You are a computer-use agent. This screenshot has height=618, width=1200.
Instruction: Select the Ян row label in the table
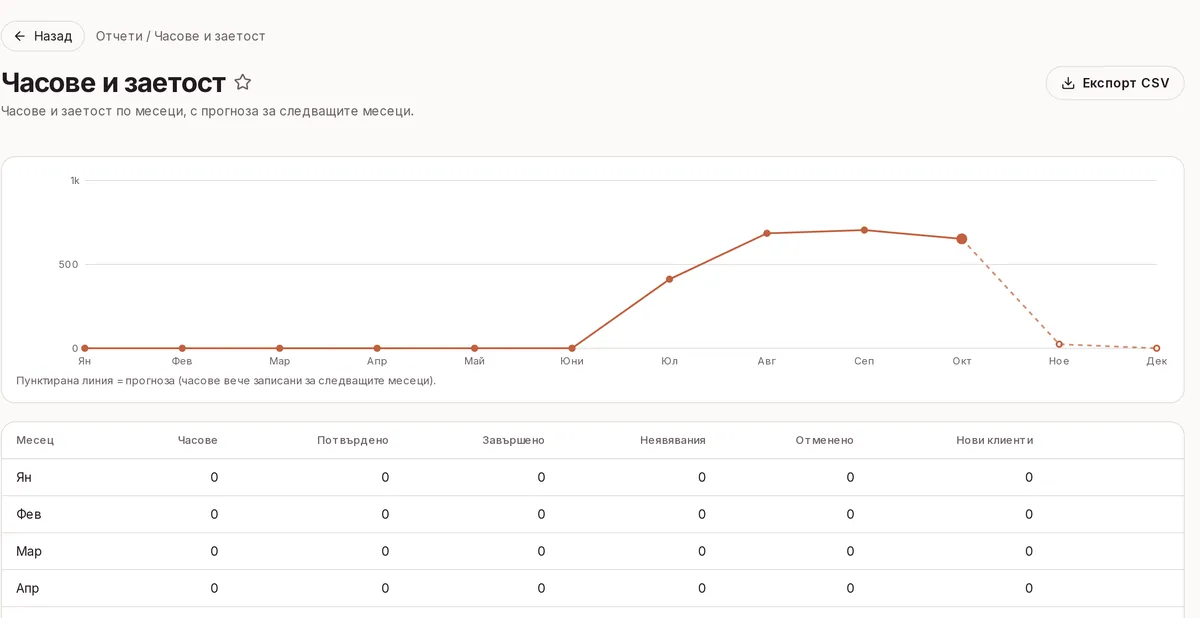[24, 477]
